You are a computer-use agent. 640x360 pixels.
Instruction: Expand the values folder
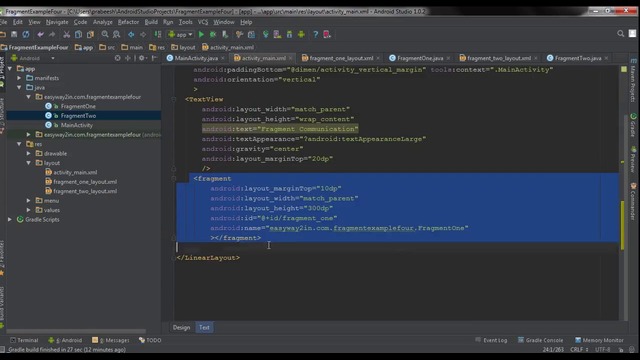[29, 210]
